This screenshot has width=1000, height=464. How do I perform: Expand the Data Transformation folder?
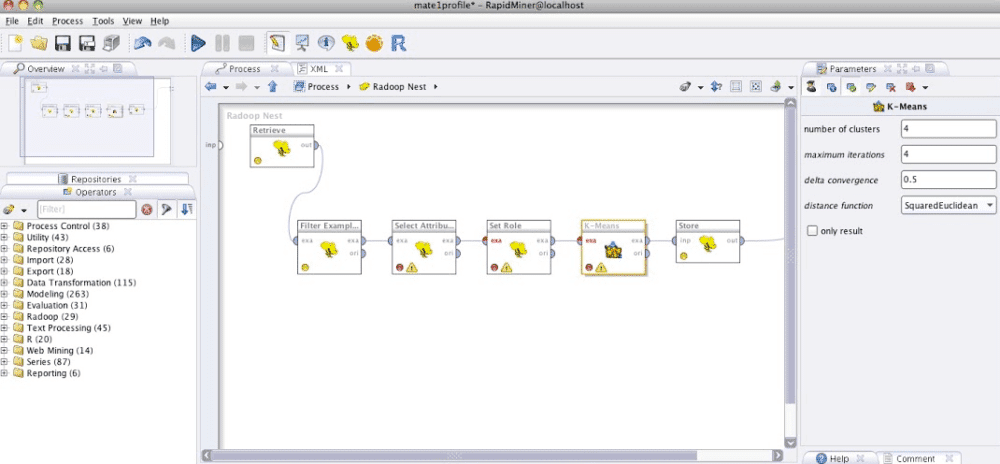[6, 283]
